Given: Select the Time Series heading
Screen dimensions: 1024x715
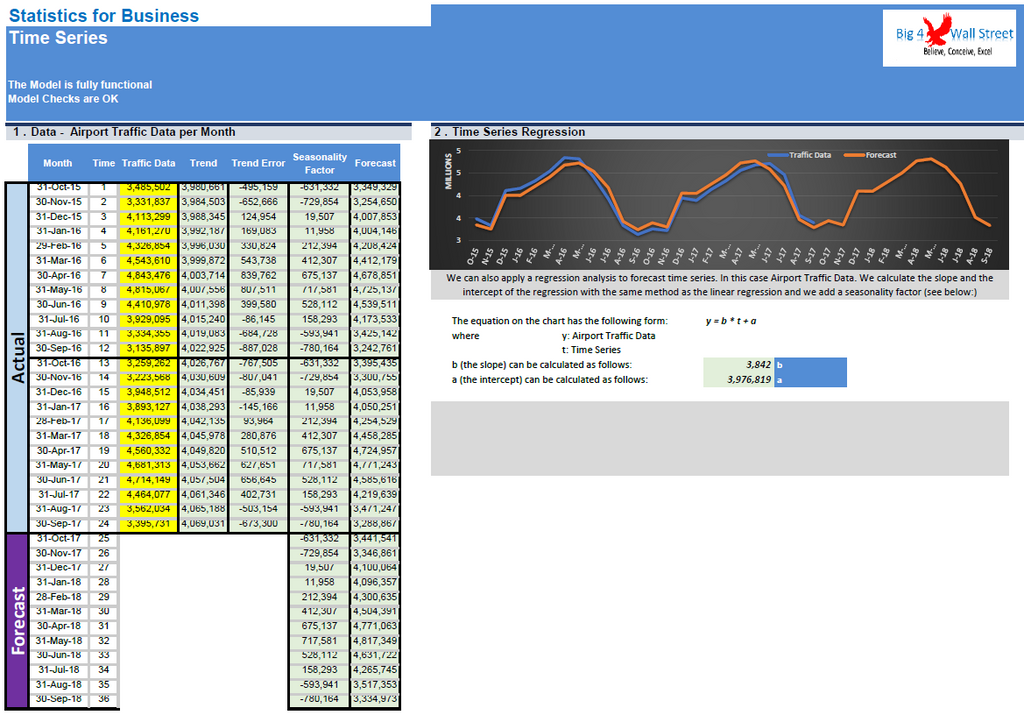Looking at the screenshot, I should click(58, 38).
